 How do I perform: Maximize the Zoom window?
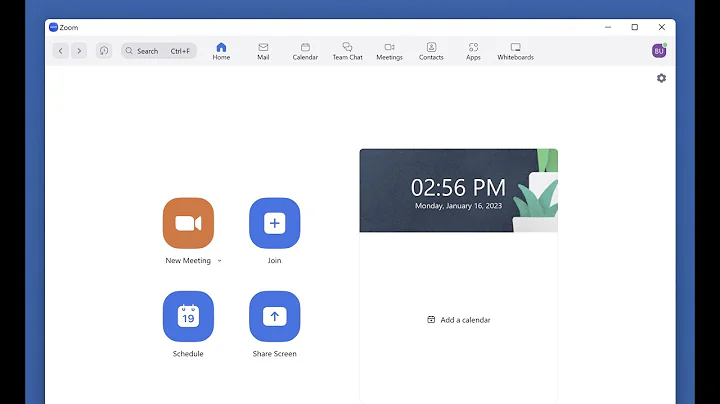click(635, 27)
